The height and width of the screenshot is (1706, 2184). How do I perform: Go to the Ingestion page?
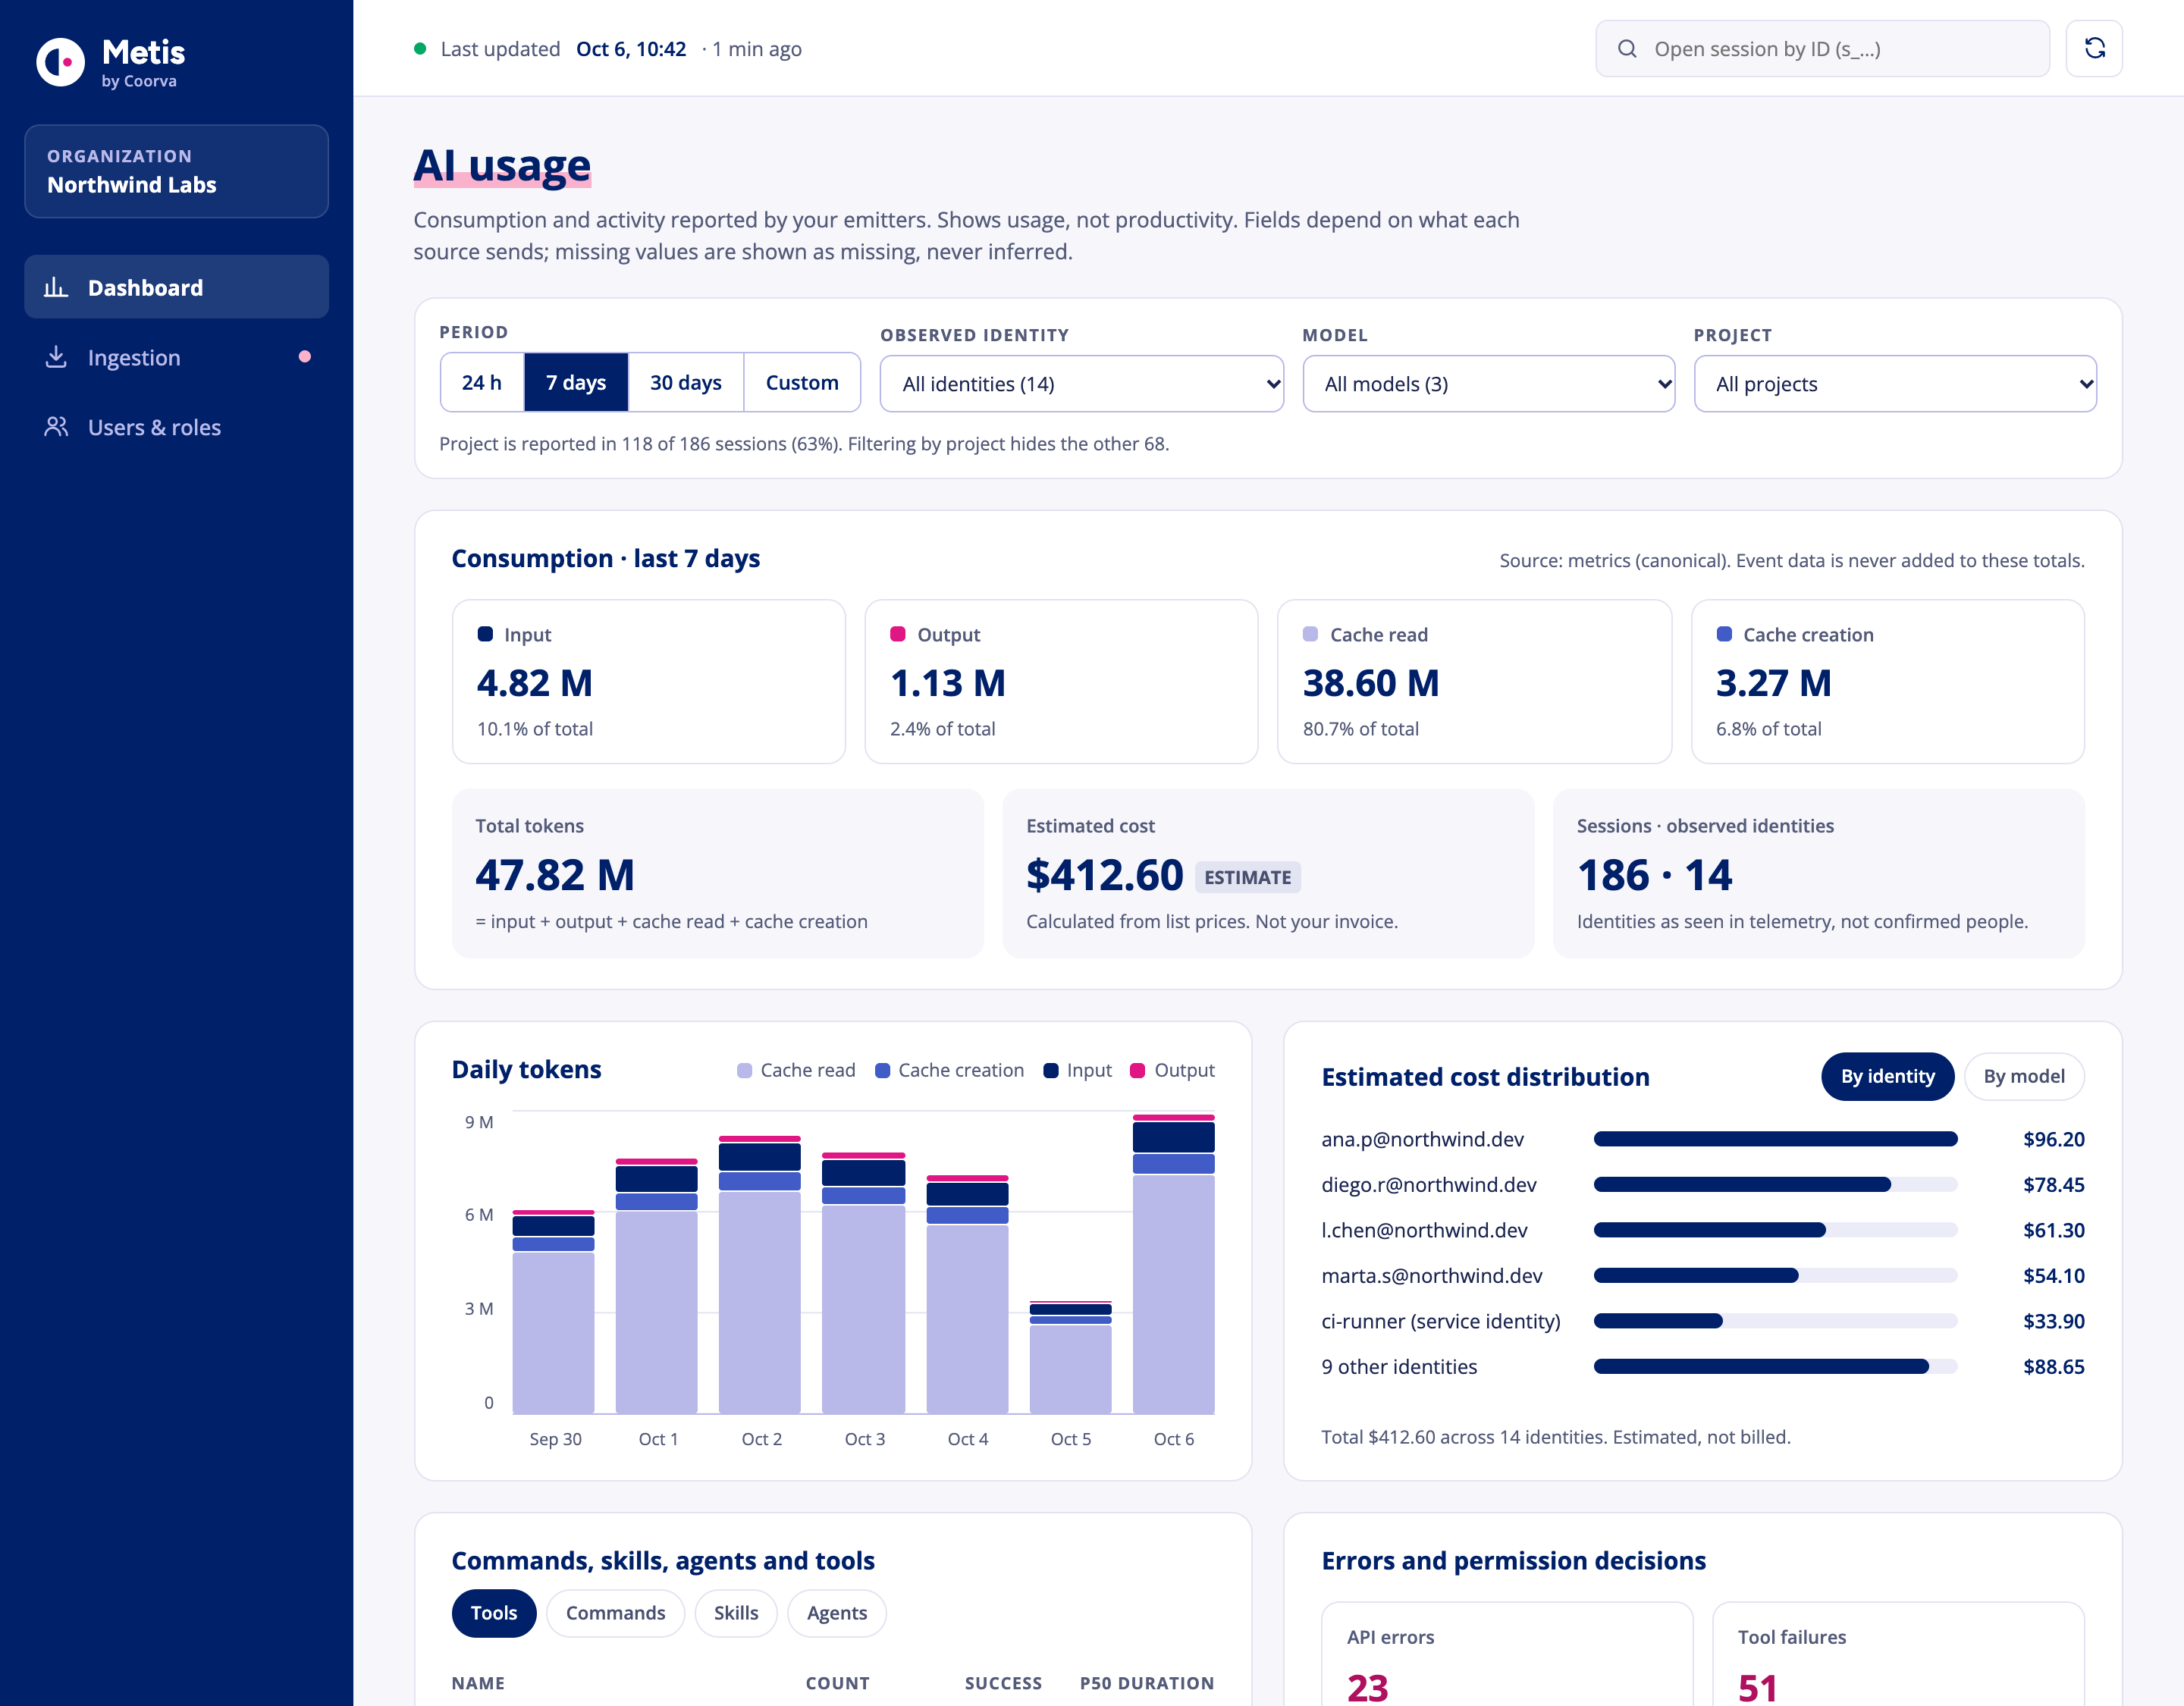[x=176, y=357]
